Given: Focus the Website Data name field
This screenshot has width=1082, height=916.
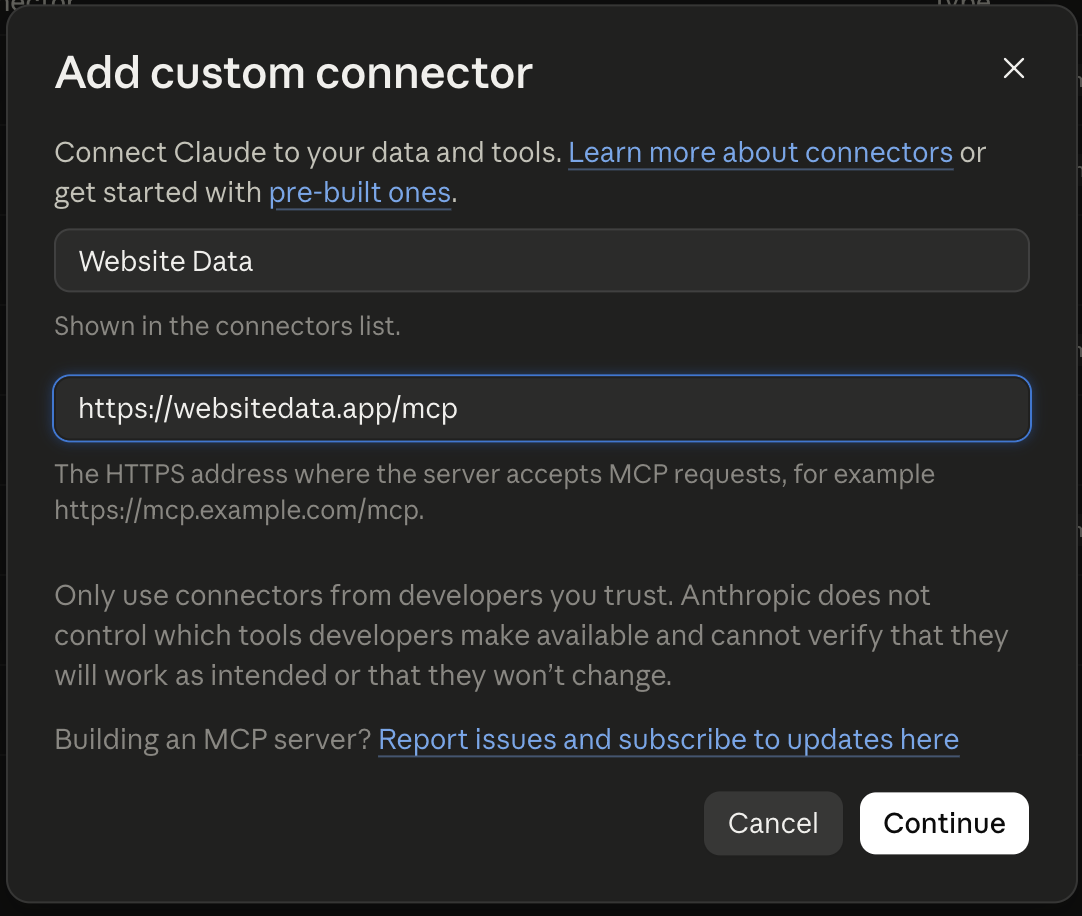Looking at the screenshot, I should (x=542, y=261).
